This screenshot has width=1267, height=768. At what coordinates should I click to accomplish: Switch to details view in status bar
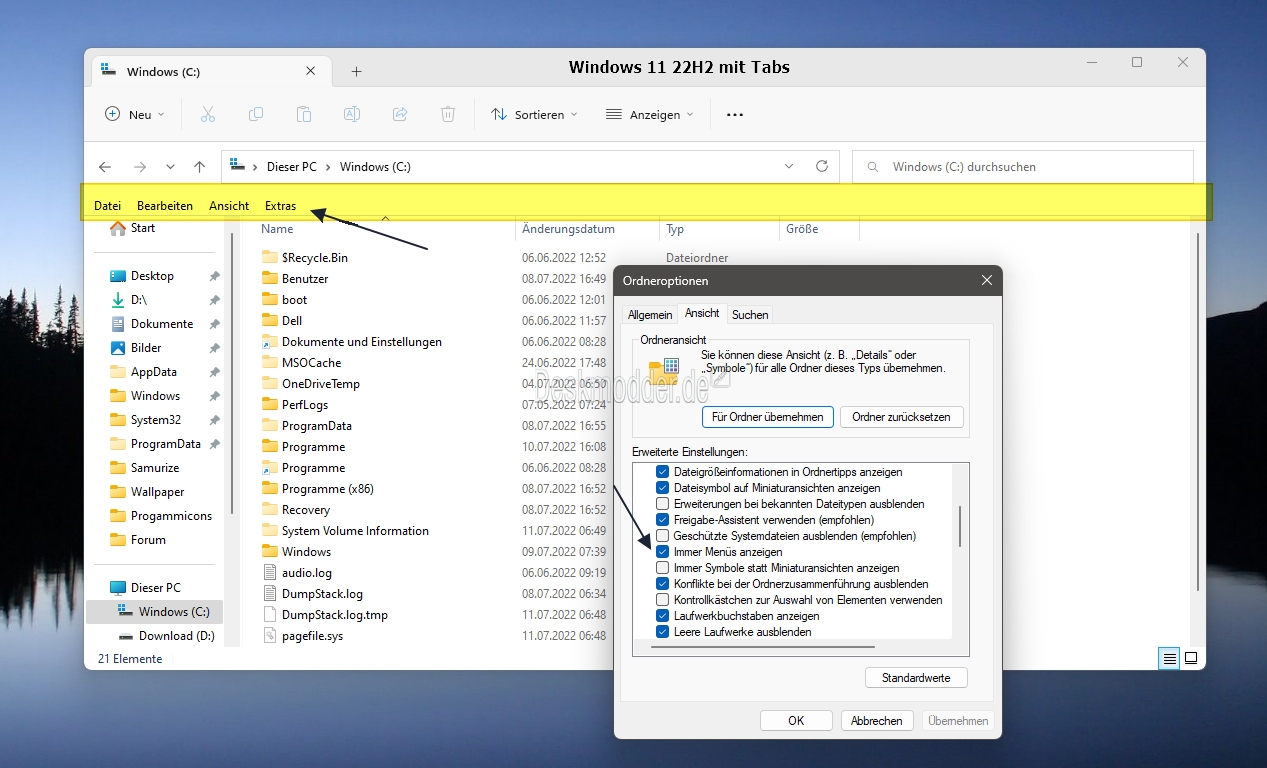pos(1169,658)
